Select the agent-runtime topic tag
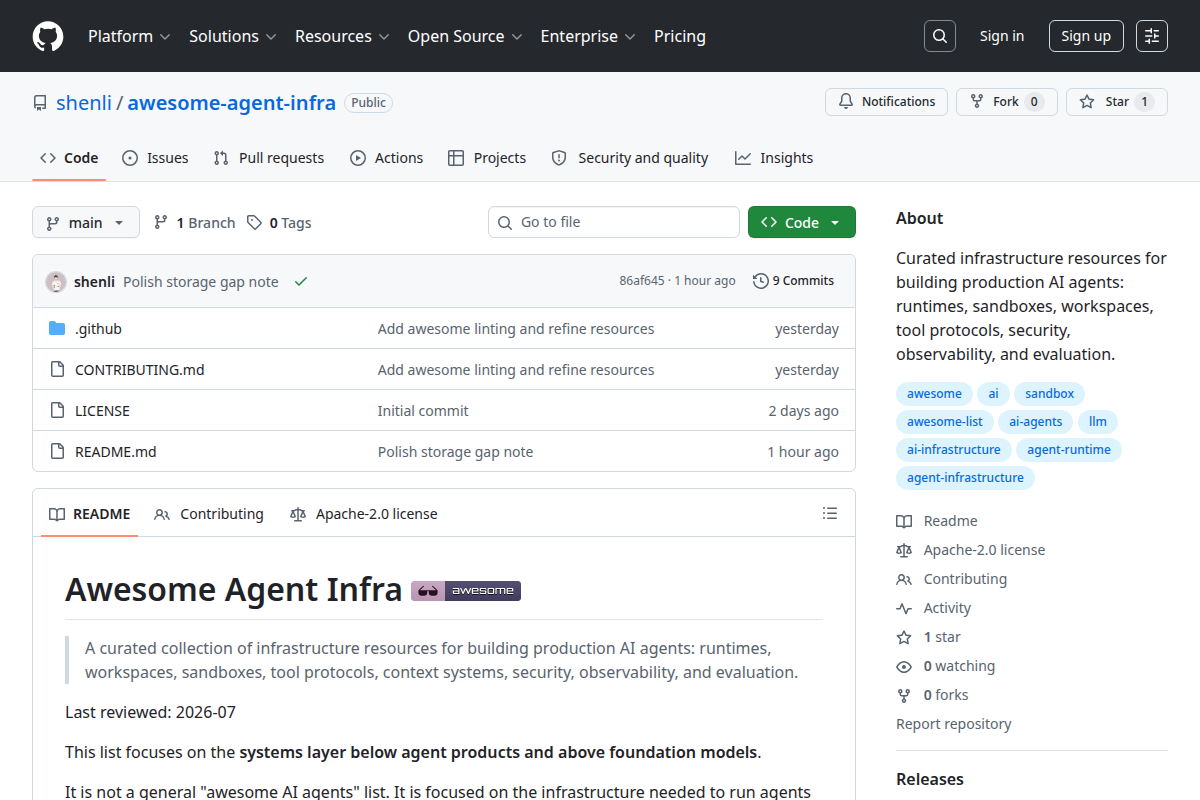The height and width of the screenshot is (800, 1200). point(1069,450)
